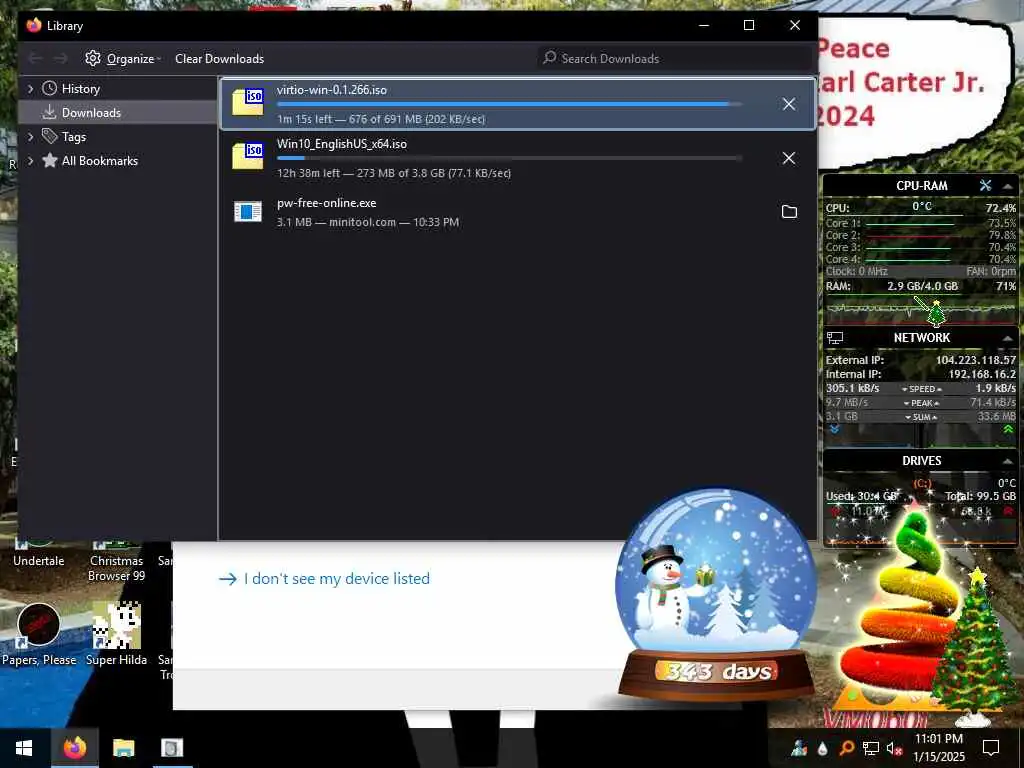Cancel the Win10_EnglishUS_x64.iso download
The image size is (1024, 768).
tap(789, 158)
